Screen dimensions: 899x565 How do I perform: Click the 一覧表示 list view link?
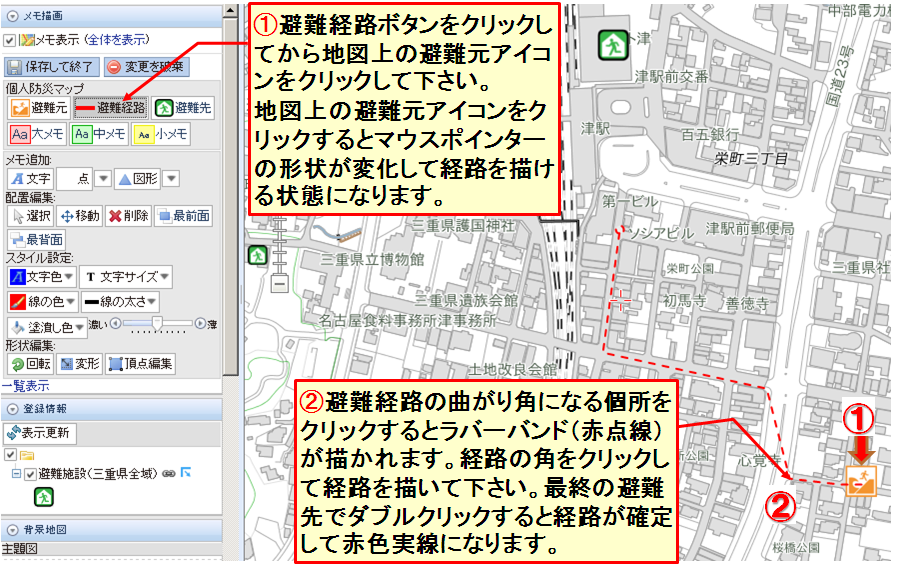coord(25,385)
